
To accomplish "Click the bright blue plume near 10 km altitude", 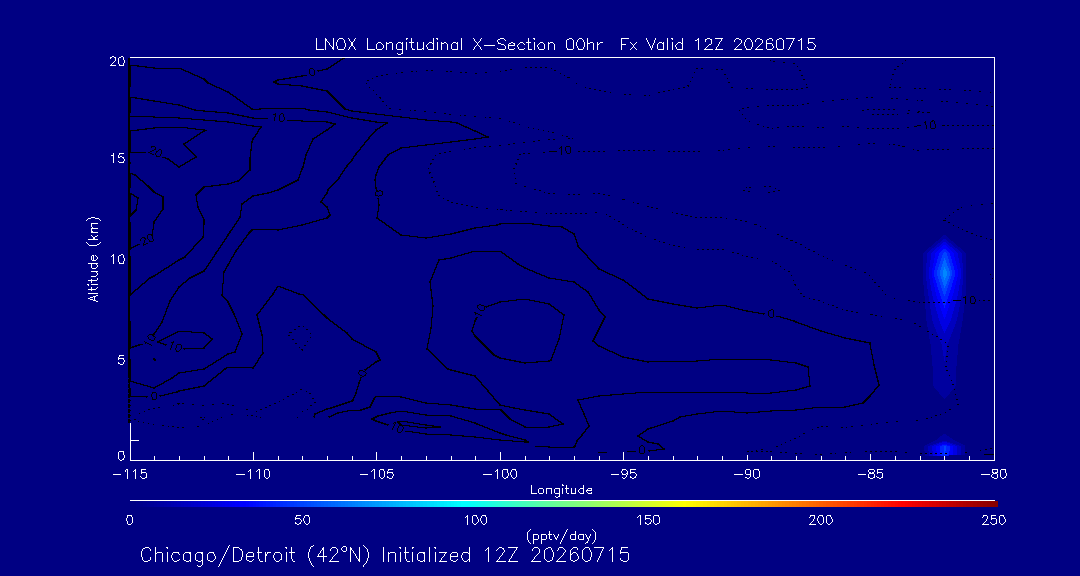I will [x=945, y=272].
